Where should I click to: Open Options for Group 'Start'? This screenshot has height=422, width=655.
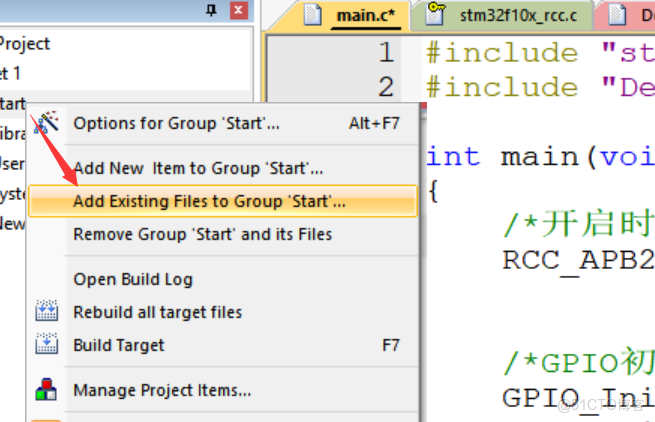click(x=223, y=124)
